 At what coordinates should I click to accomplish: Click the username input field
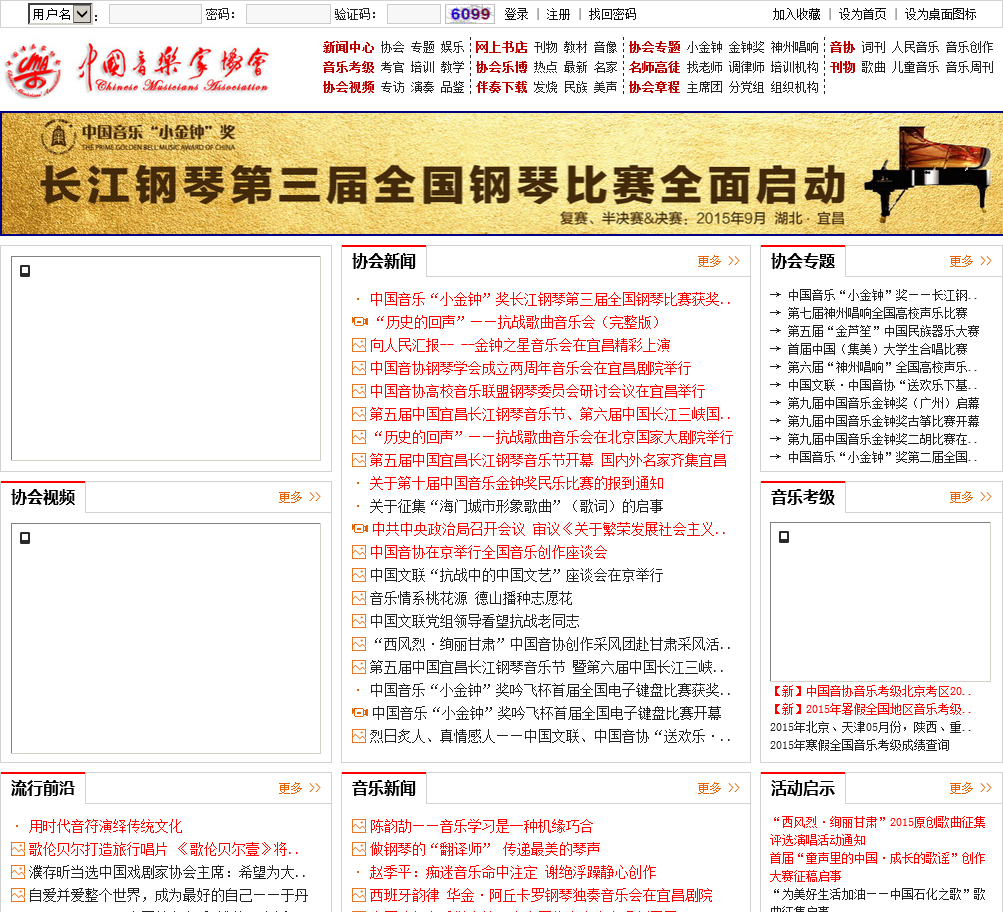click(x=155, y=14)
